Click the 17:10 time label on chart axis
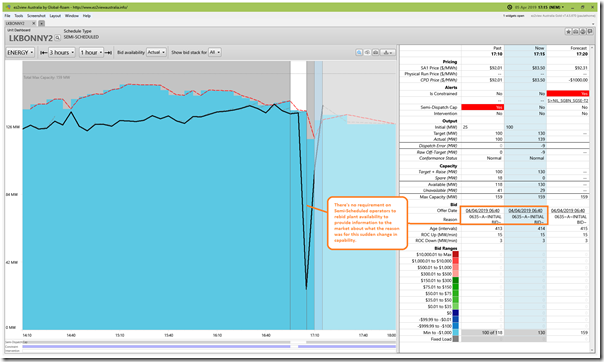This screenshot has width=604, height=362. pos(315,335)
